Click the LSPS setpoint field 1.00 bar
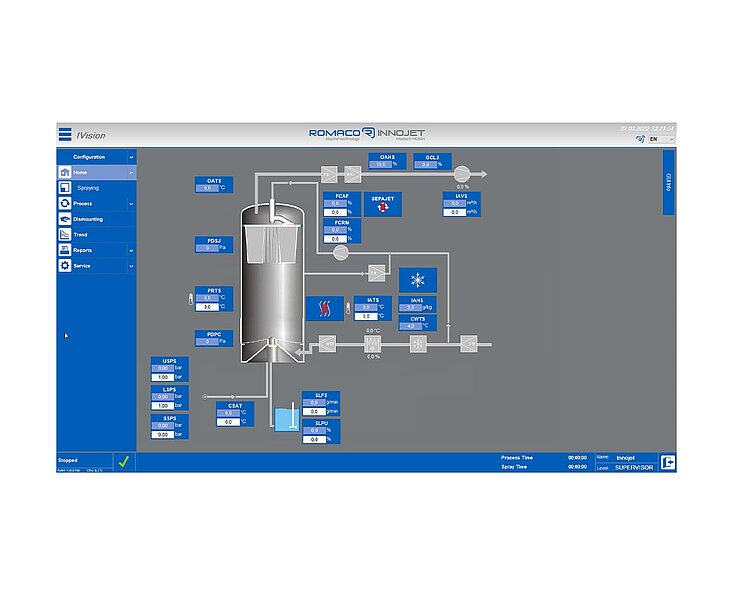The image size is (733, 595). click(163, 406)
